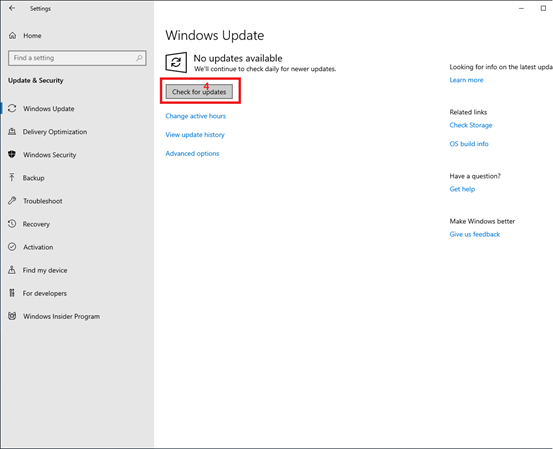
Task: Click the large update status refresh icon
Action: (x=176, y=62)
